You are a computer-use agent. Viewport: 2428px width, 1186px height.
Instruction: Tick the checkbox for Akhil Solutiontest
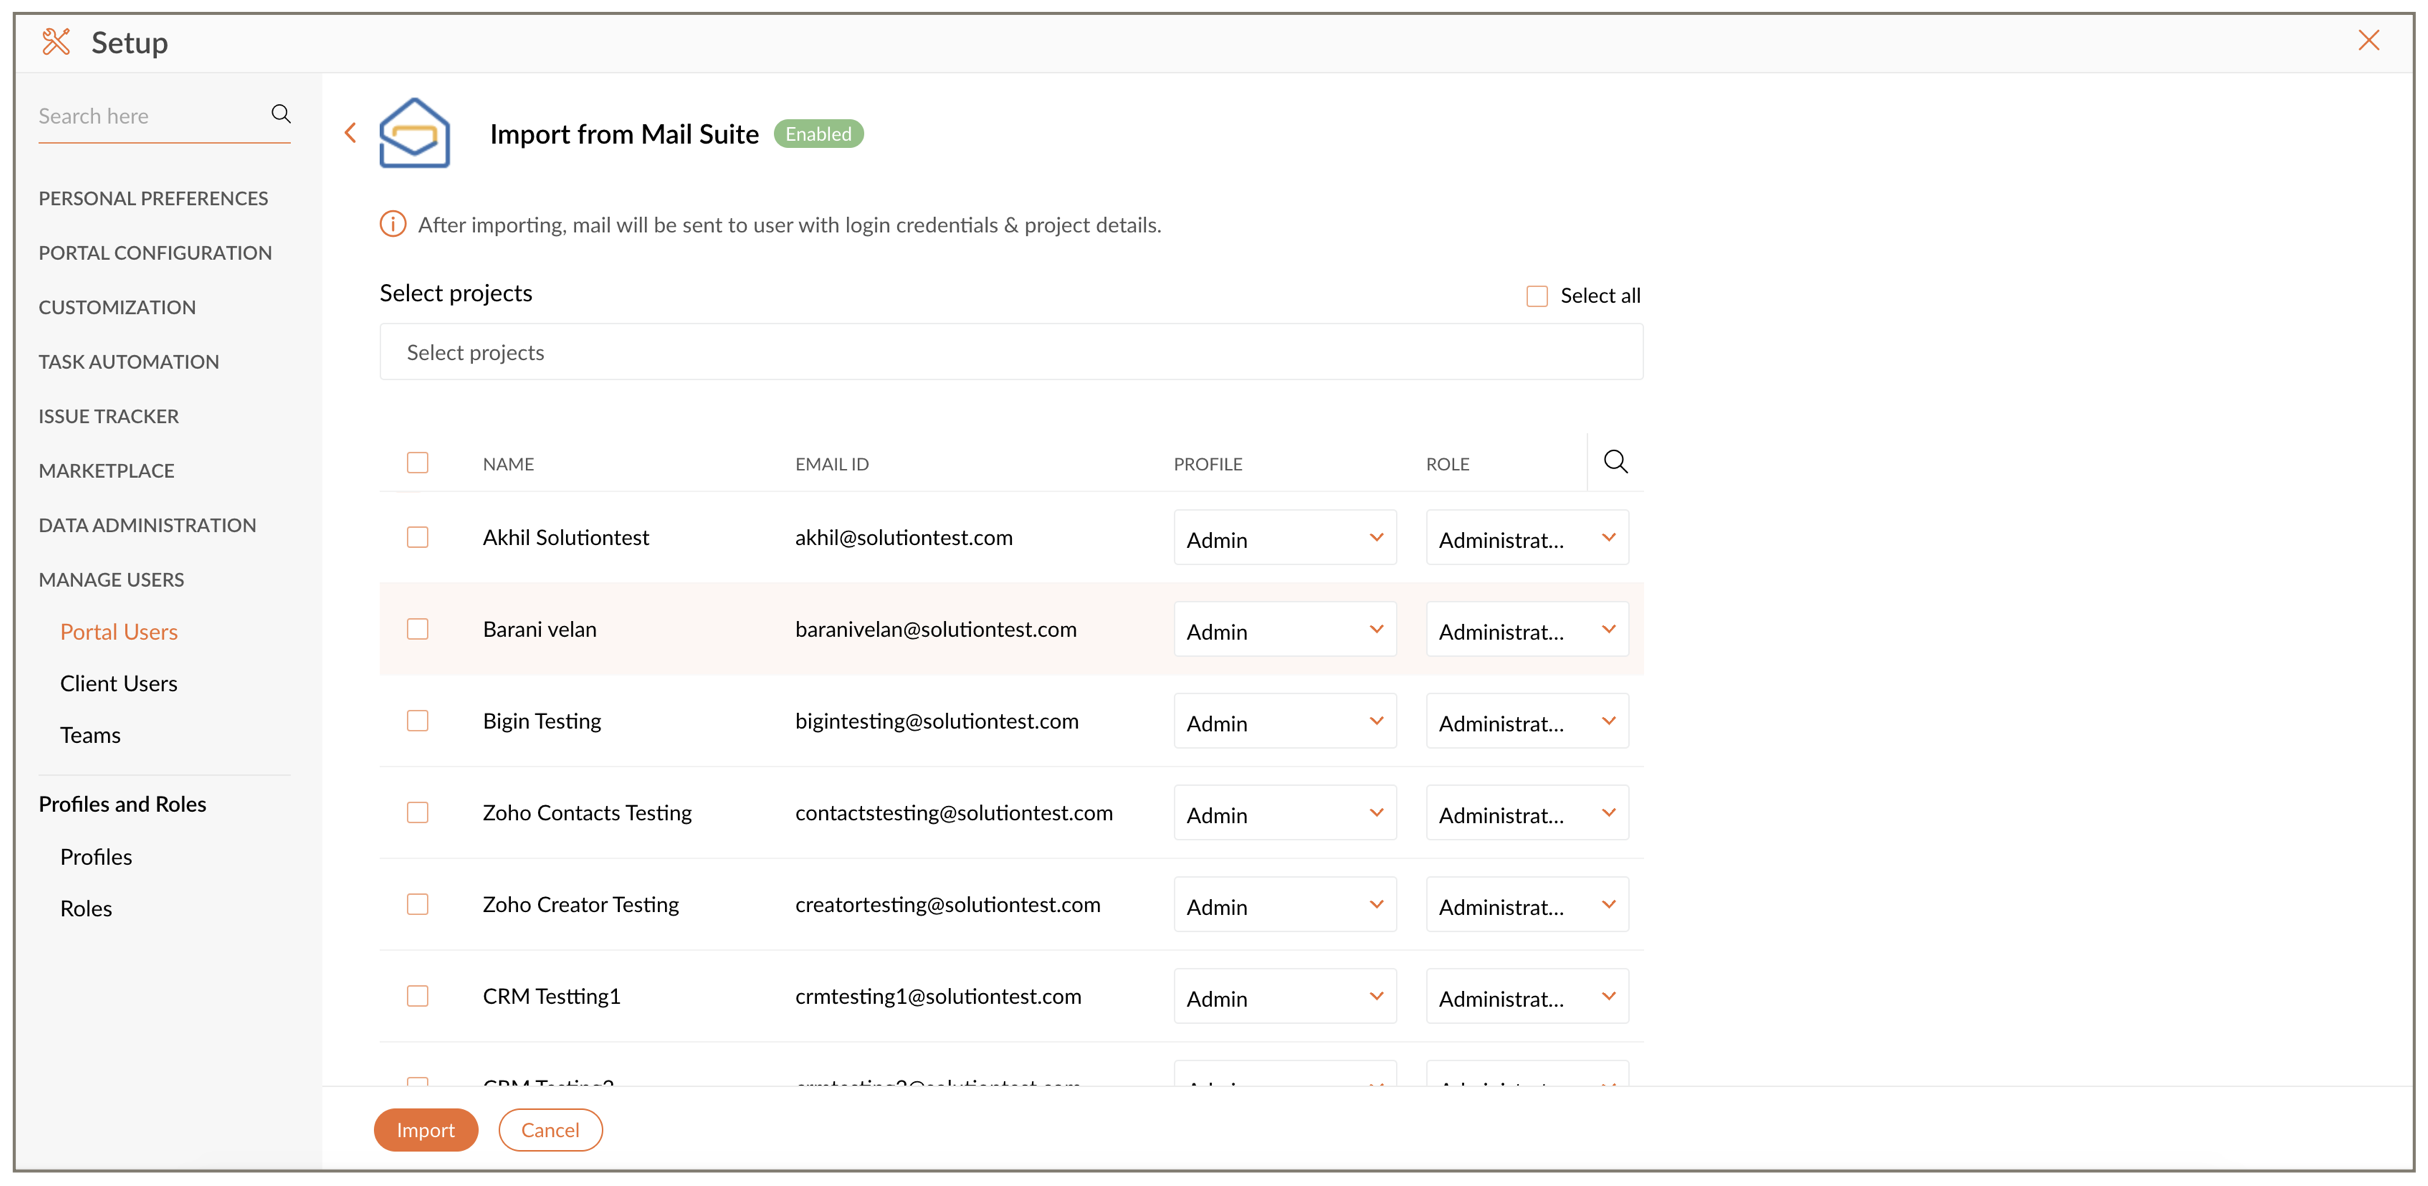(x=418, y=538)
